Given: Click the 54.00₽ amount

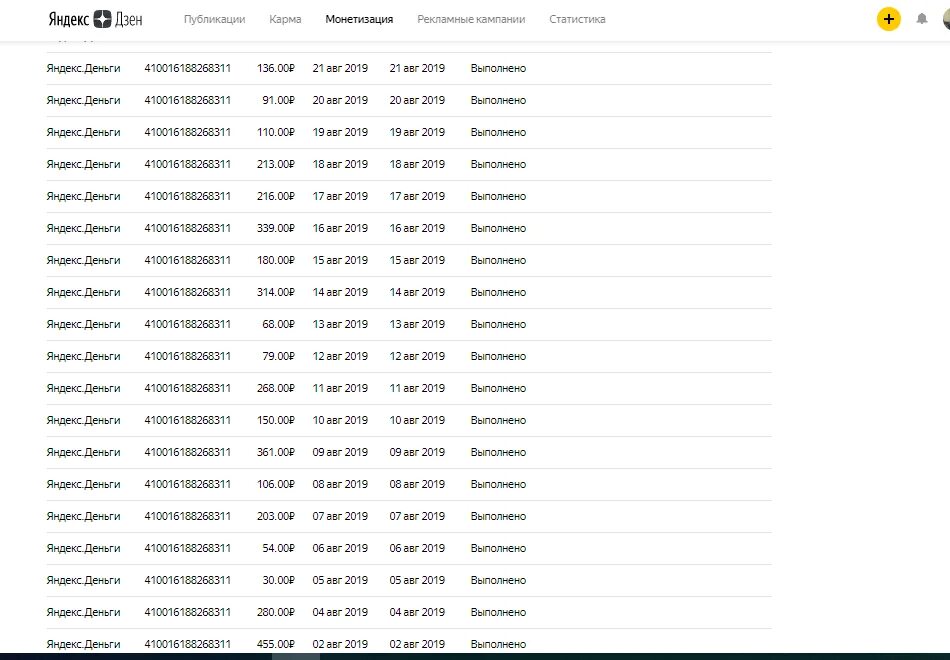Looking at the screenshot, I should tap(279, 548).
